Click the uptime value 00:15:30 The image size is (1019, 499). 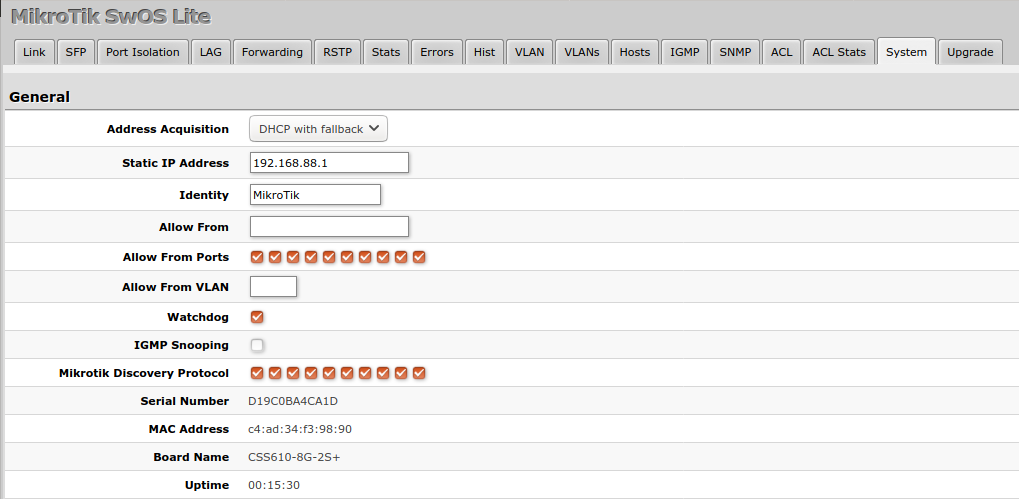[x=274, y=485]
